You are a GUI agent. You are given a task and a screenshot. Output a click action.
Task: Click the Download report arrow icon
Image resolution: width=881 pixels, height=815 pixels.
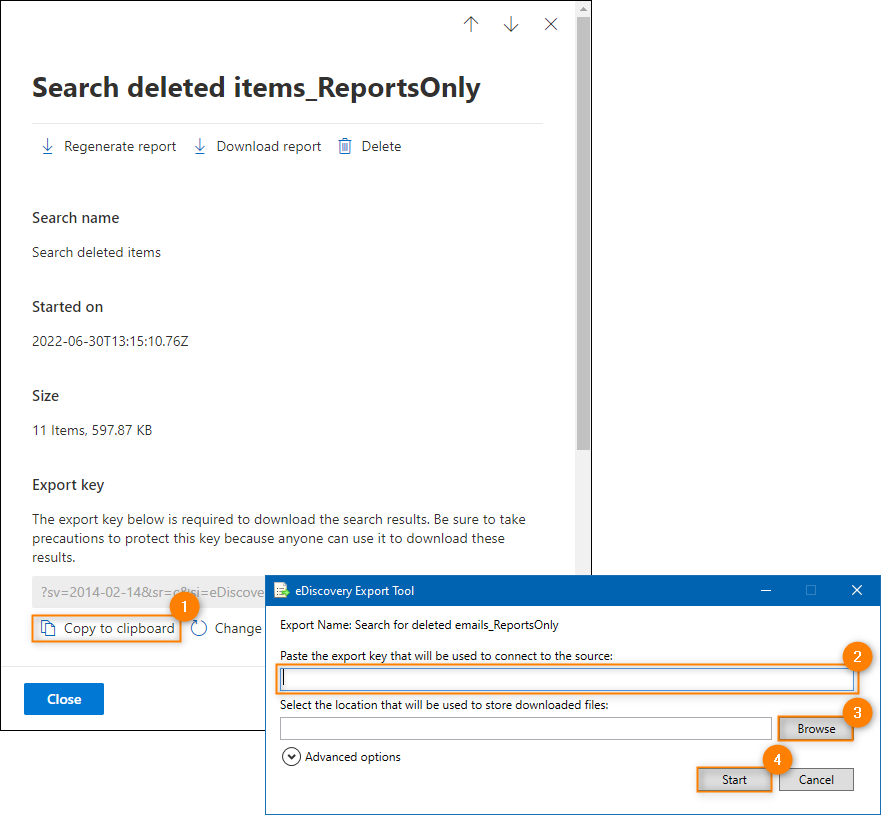199,147
